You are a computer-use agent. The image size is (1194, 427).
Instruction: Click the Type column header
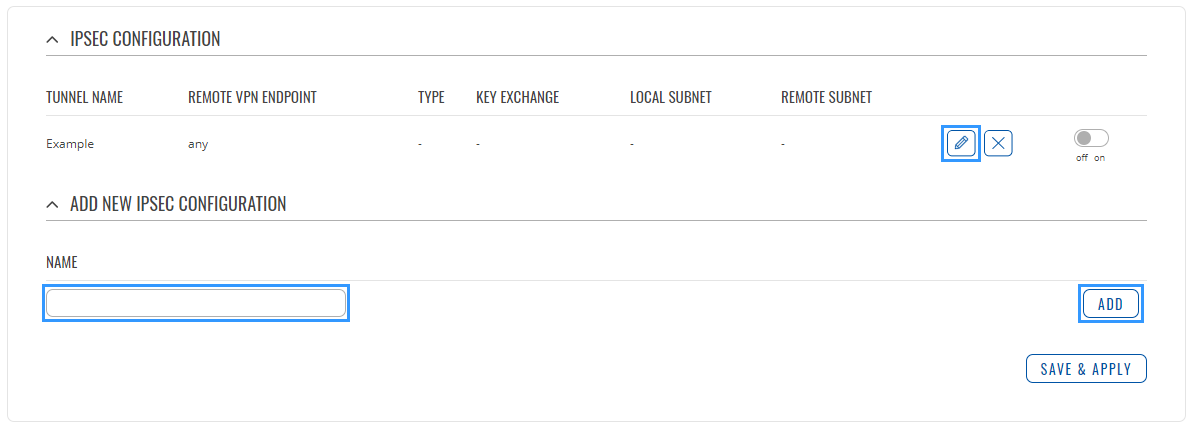[x=431, y=98]
